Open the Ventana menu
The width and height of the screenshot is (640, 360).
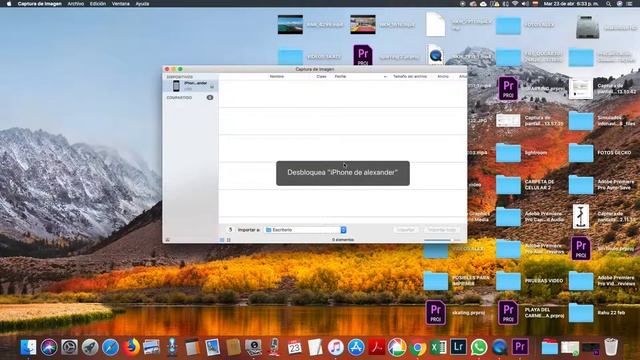point(120,4)
